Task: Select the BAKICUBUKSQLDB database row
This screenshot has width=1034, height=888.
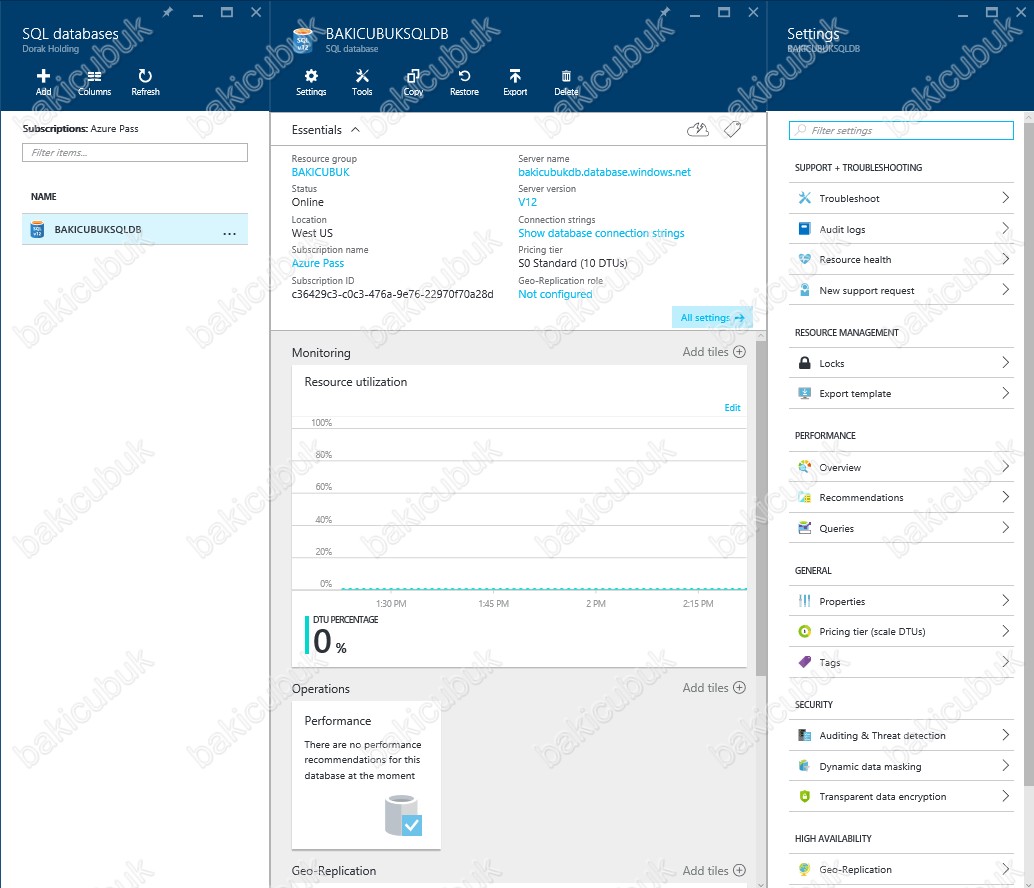Action: (x=135, y=229)
